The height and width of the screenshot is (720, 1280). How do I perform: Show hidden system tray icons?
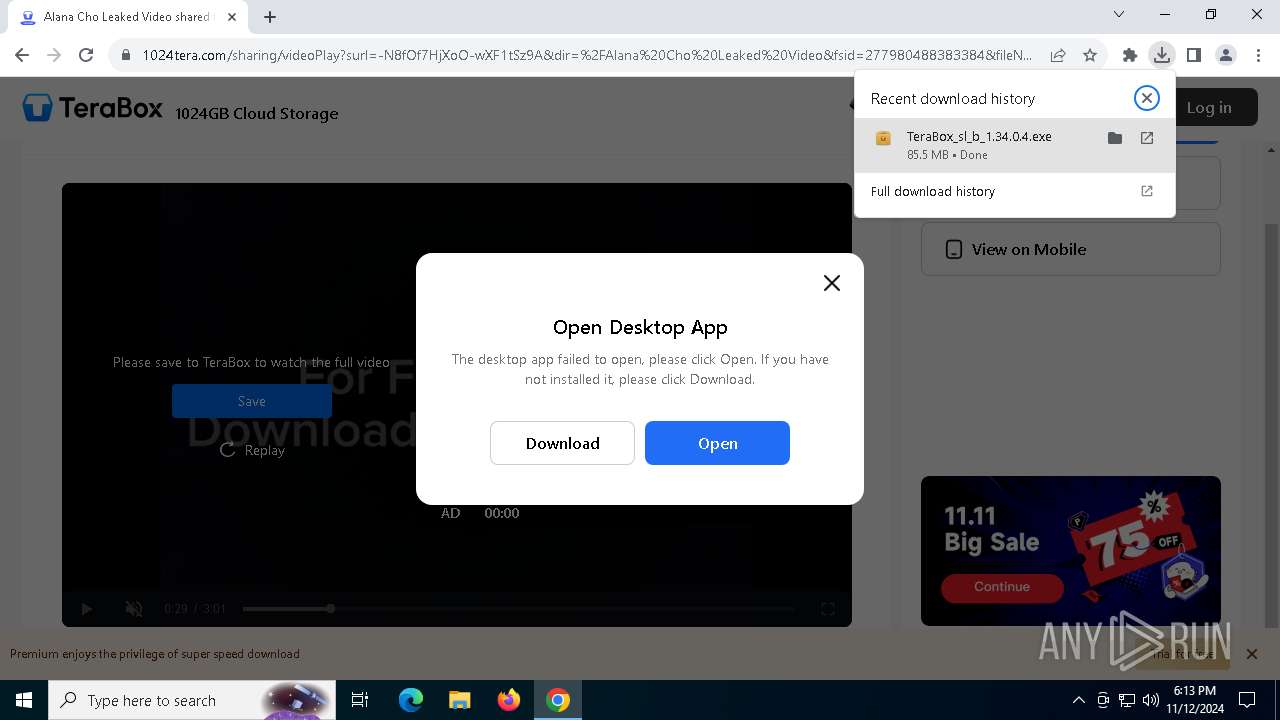pos(1078,700)
